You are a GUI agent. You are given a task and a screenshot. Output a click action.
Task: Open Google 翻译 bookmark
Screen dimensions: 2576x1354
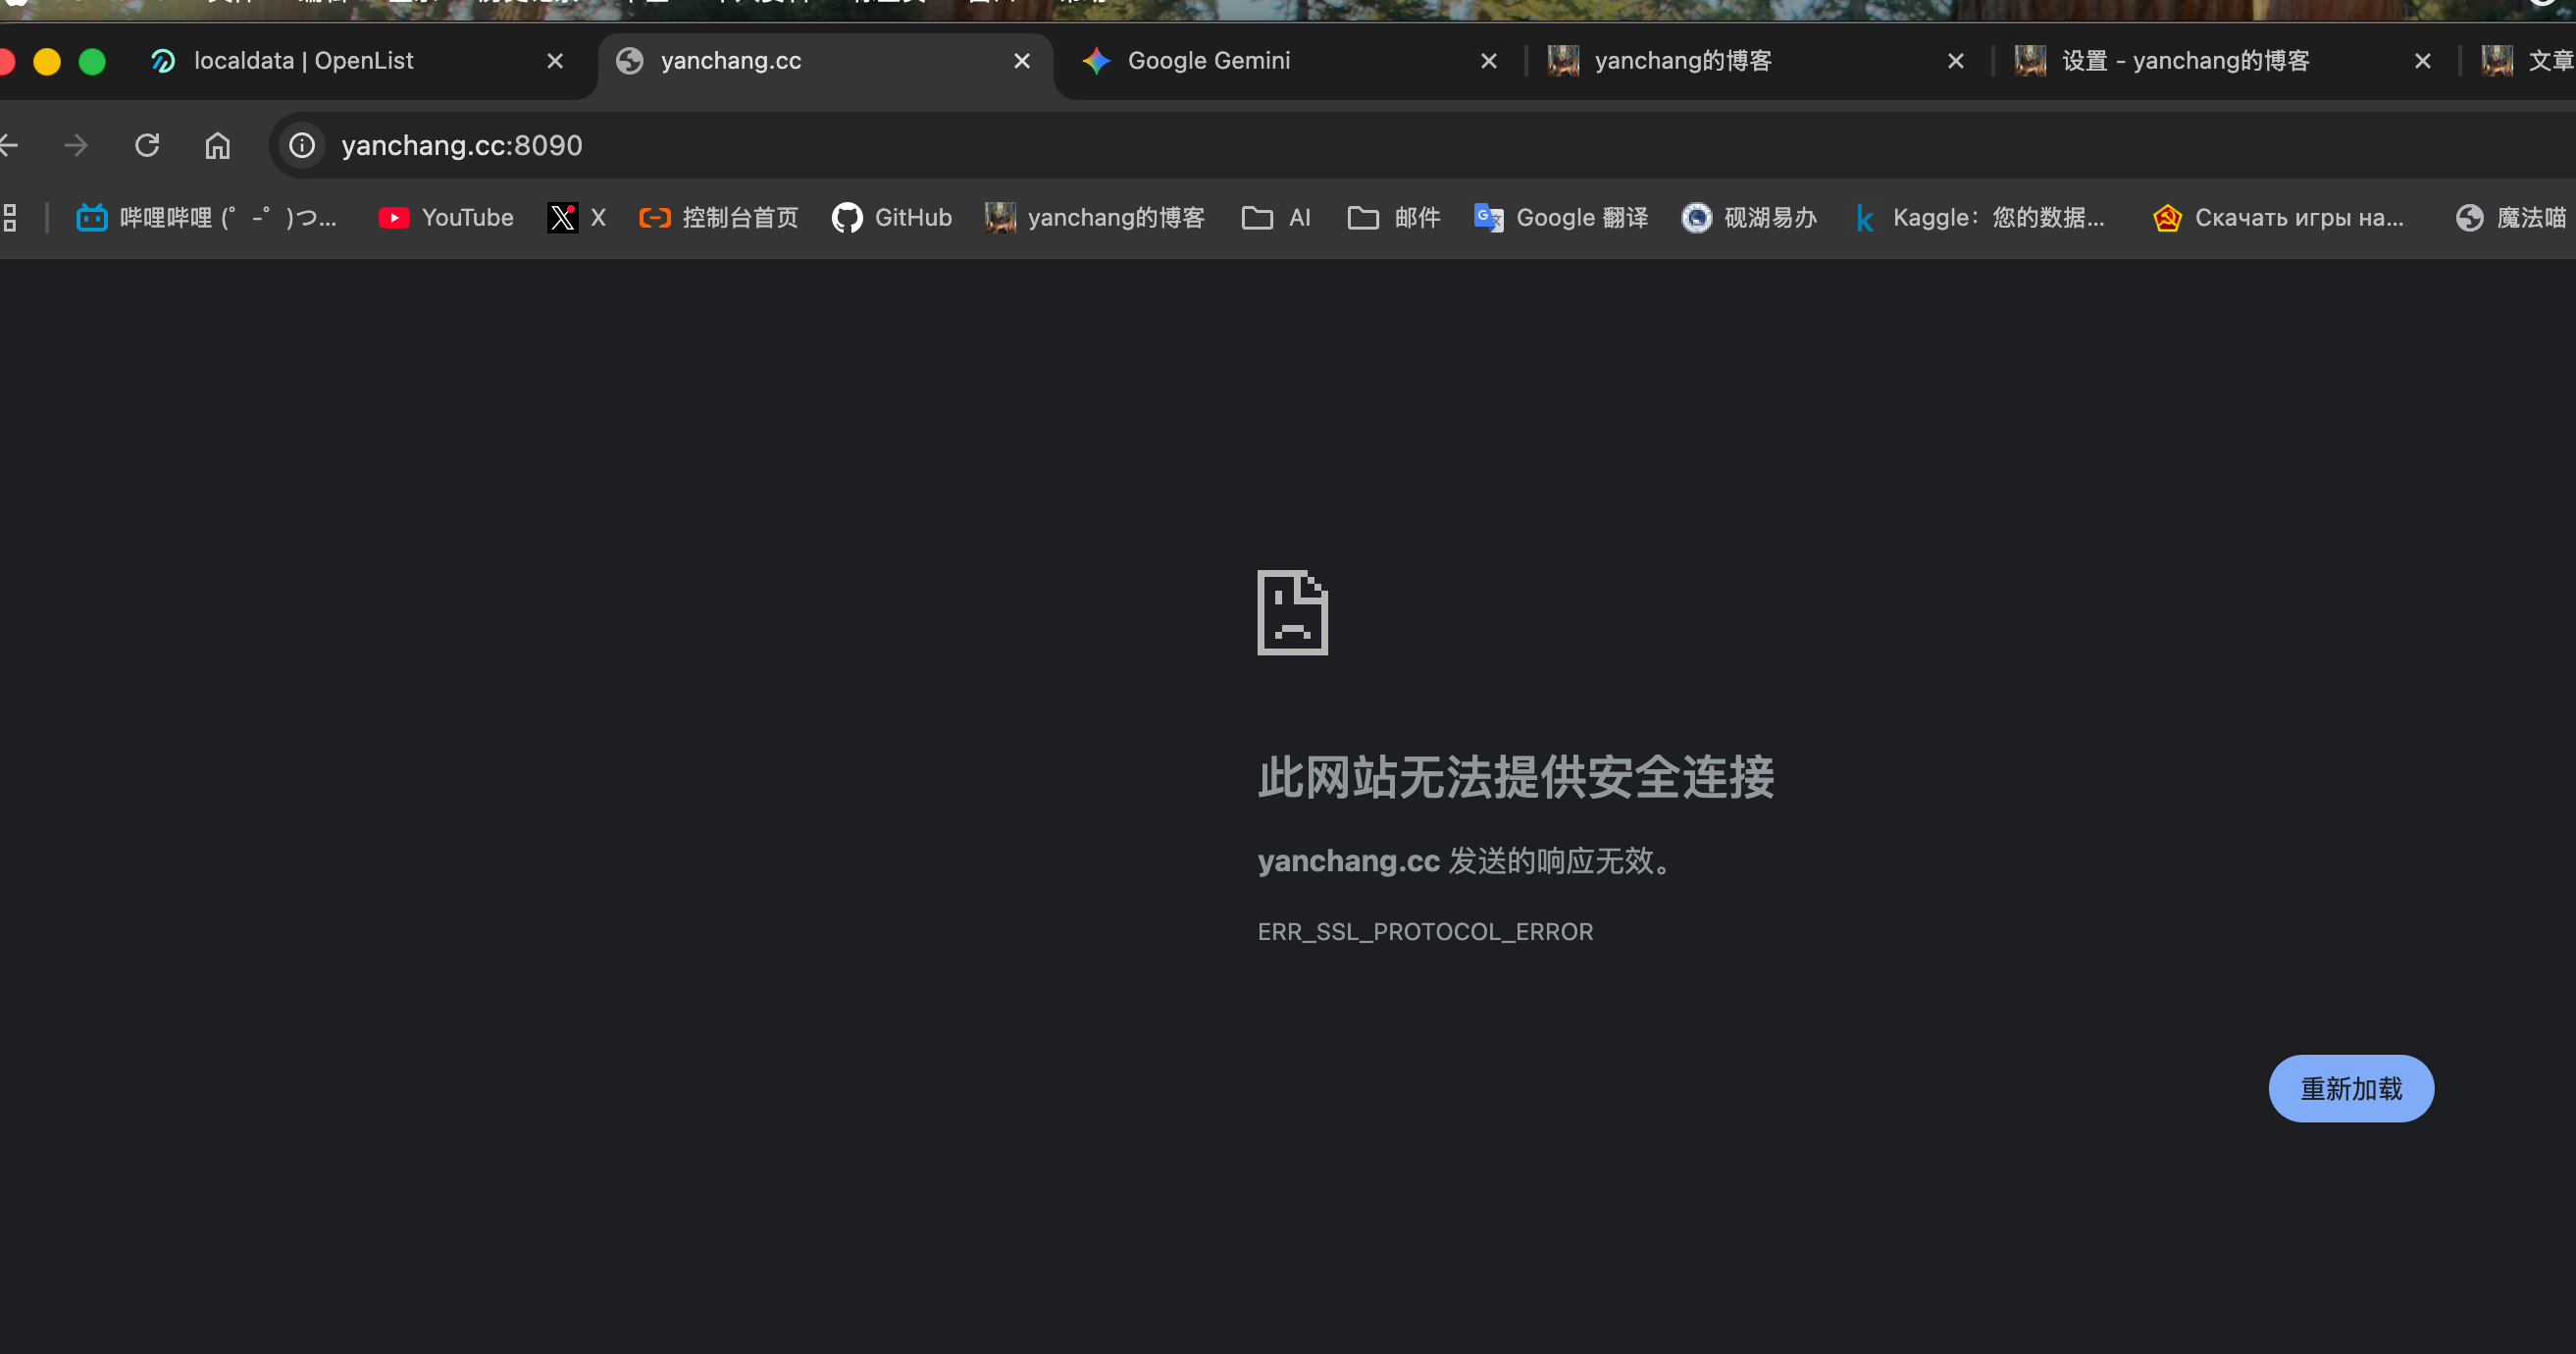coord(1561,218)
